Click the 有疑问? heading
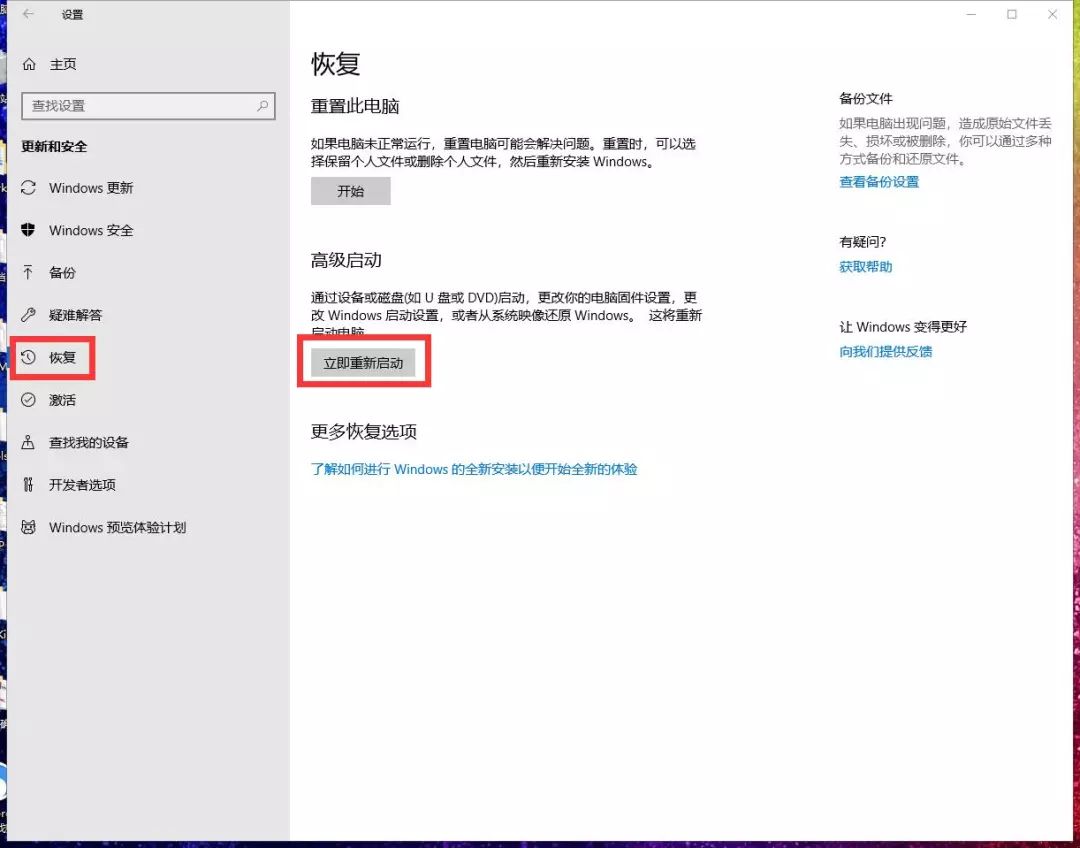This screenshot has height=848, width=1080. 862,242
